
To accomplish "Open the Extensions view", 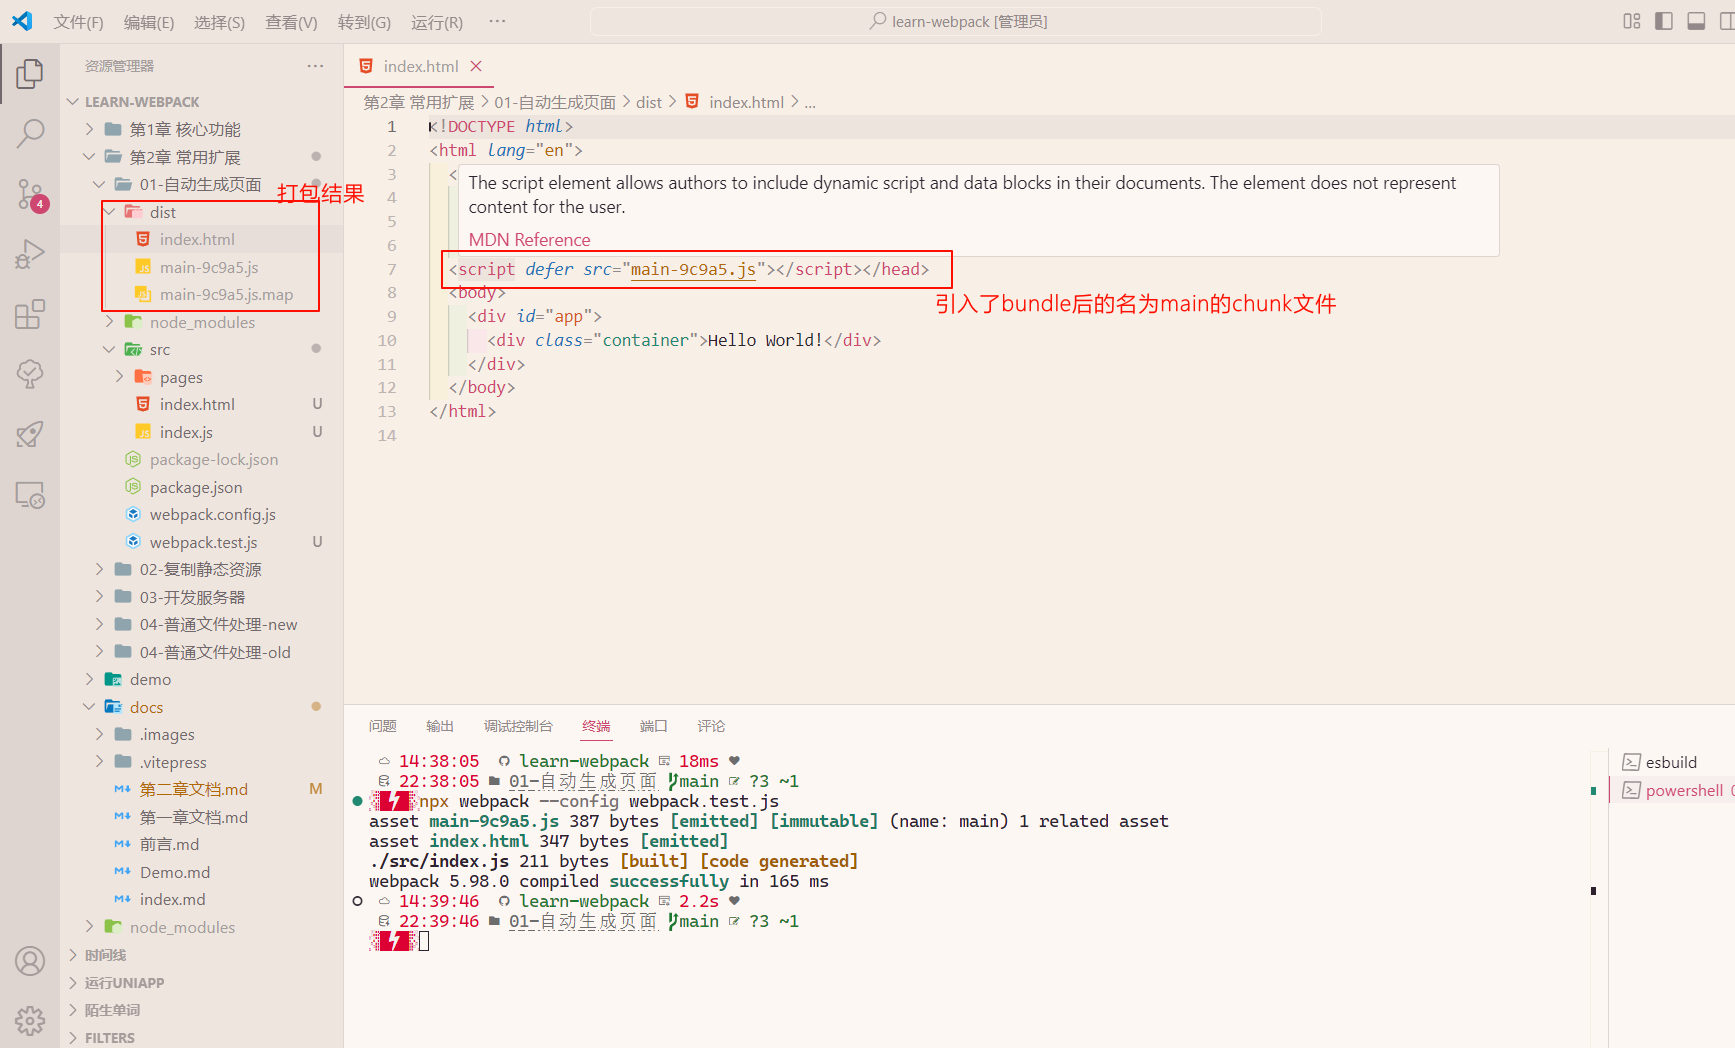I will (x=30, y=314).
